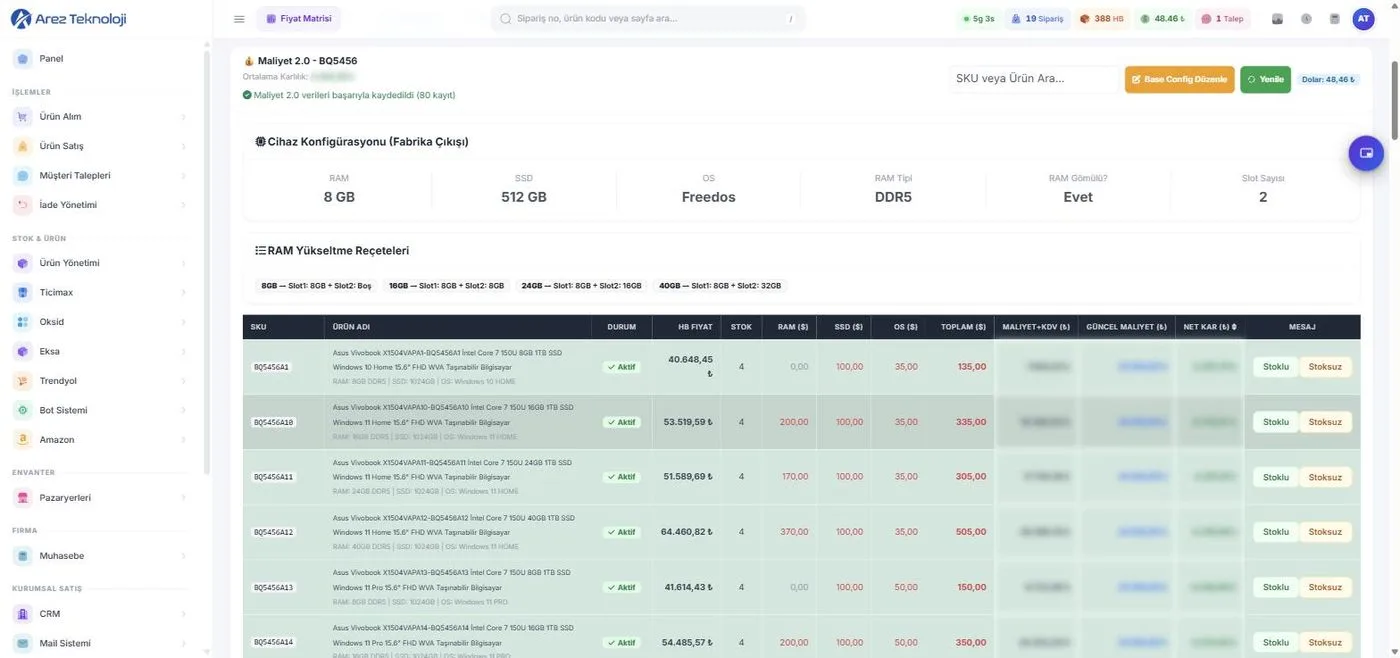Sort by the NET KAR column header

(1210, 327)
